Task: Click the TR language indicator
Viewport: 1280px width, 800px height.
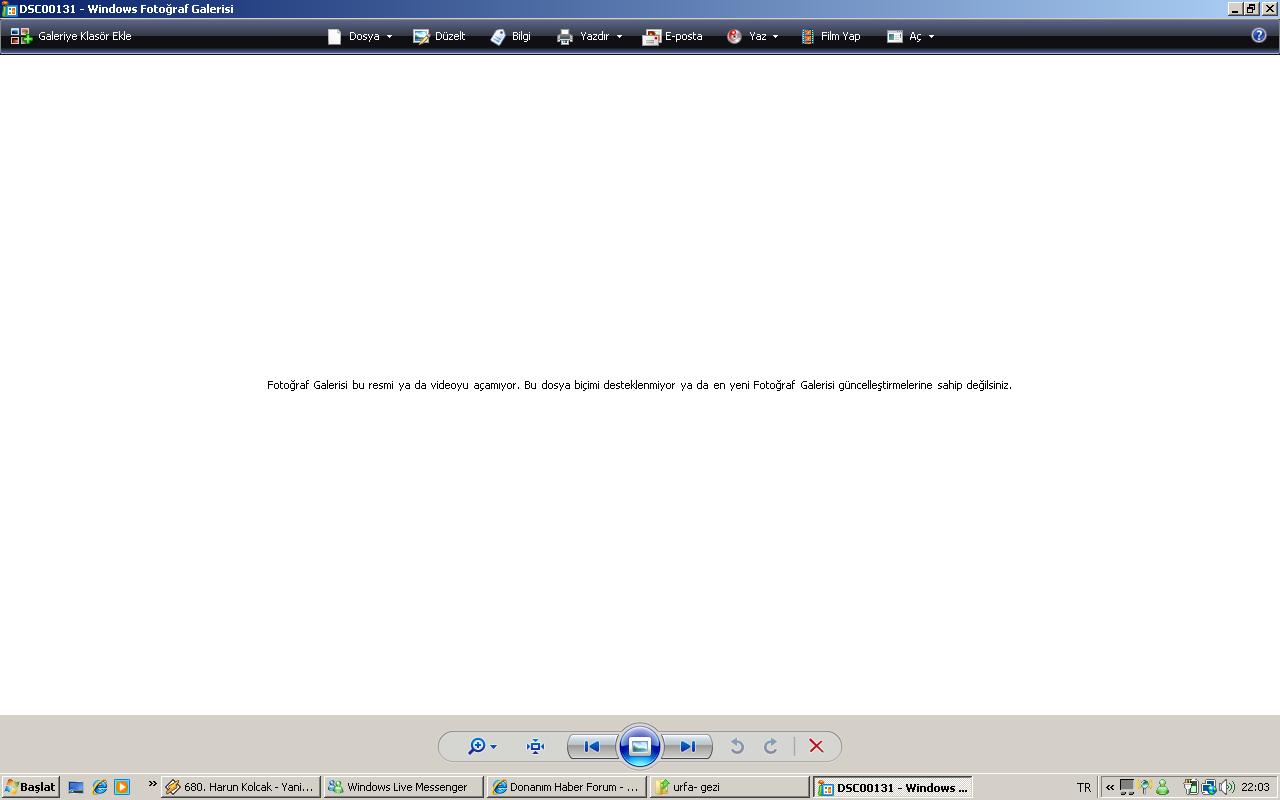Action: 1084,787
